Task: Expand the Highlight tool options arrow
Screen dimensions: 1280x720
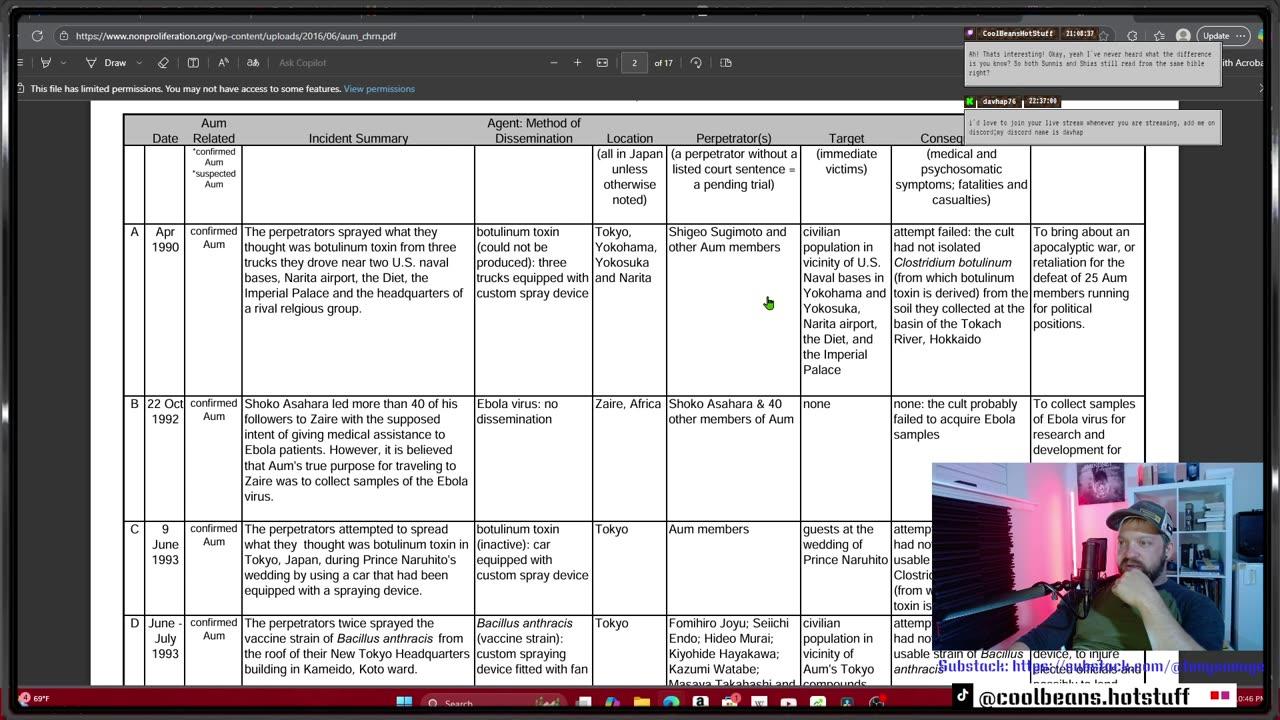Action: pyautogui.click(x=63, y=63)
